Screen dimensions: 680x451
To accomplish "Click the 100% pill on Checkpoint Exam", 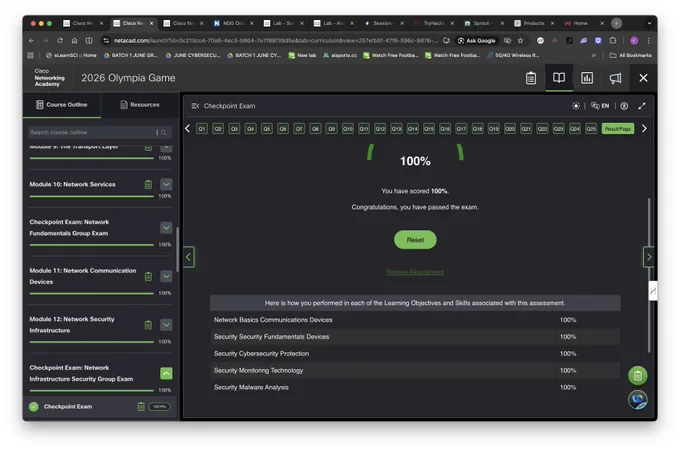I will 160,407.
